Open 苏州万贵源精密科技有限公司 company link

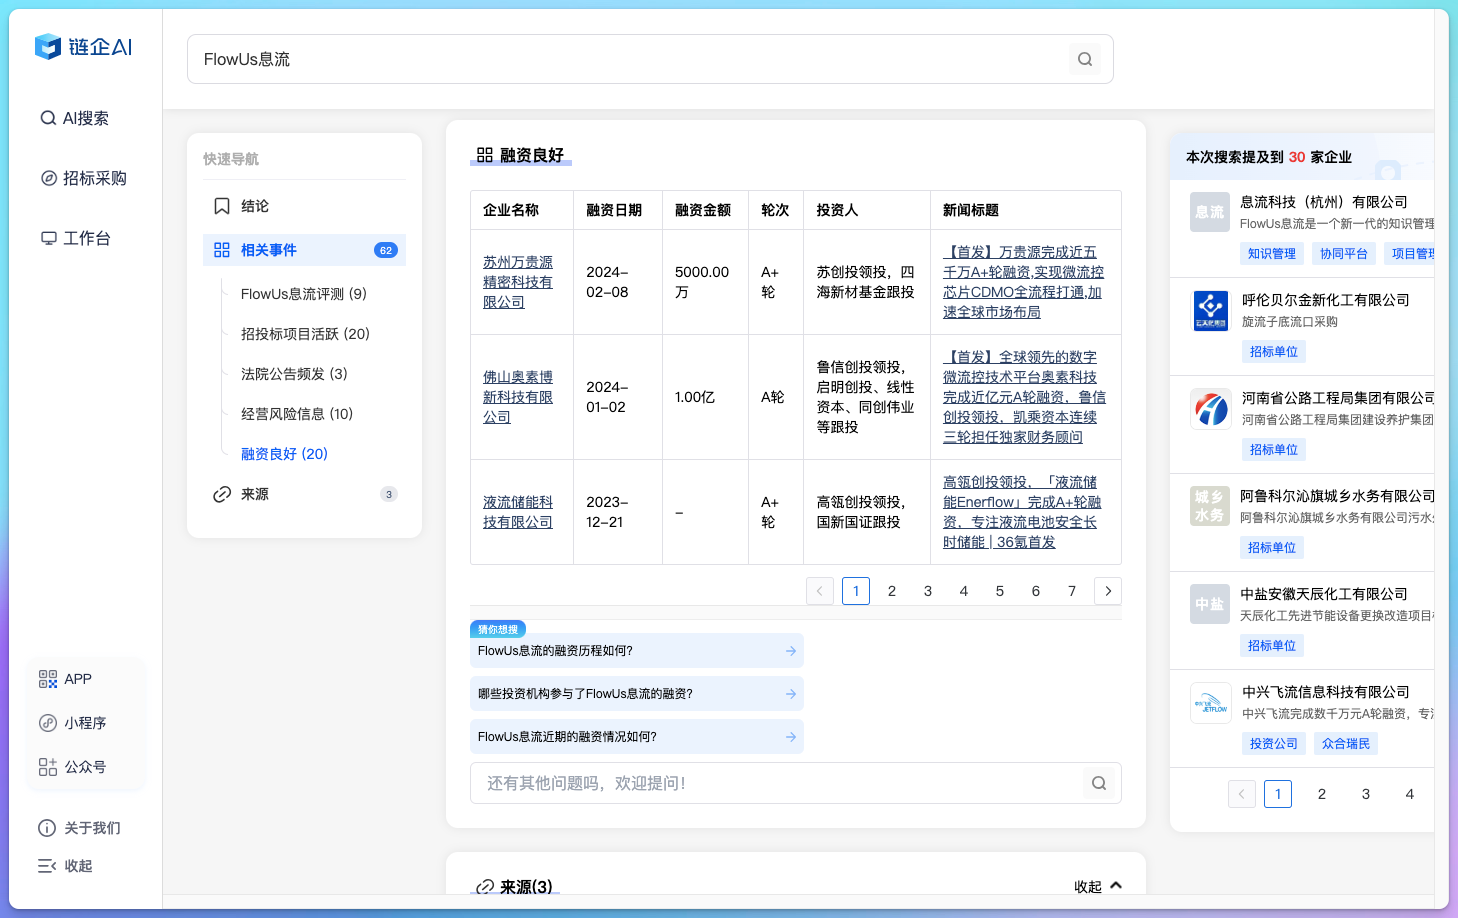(x=517, y=281)
